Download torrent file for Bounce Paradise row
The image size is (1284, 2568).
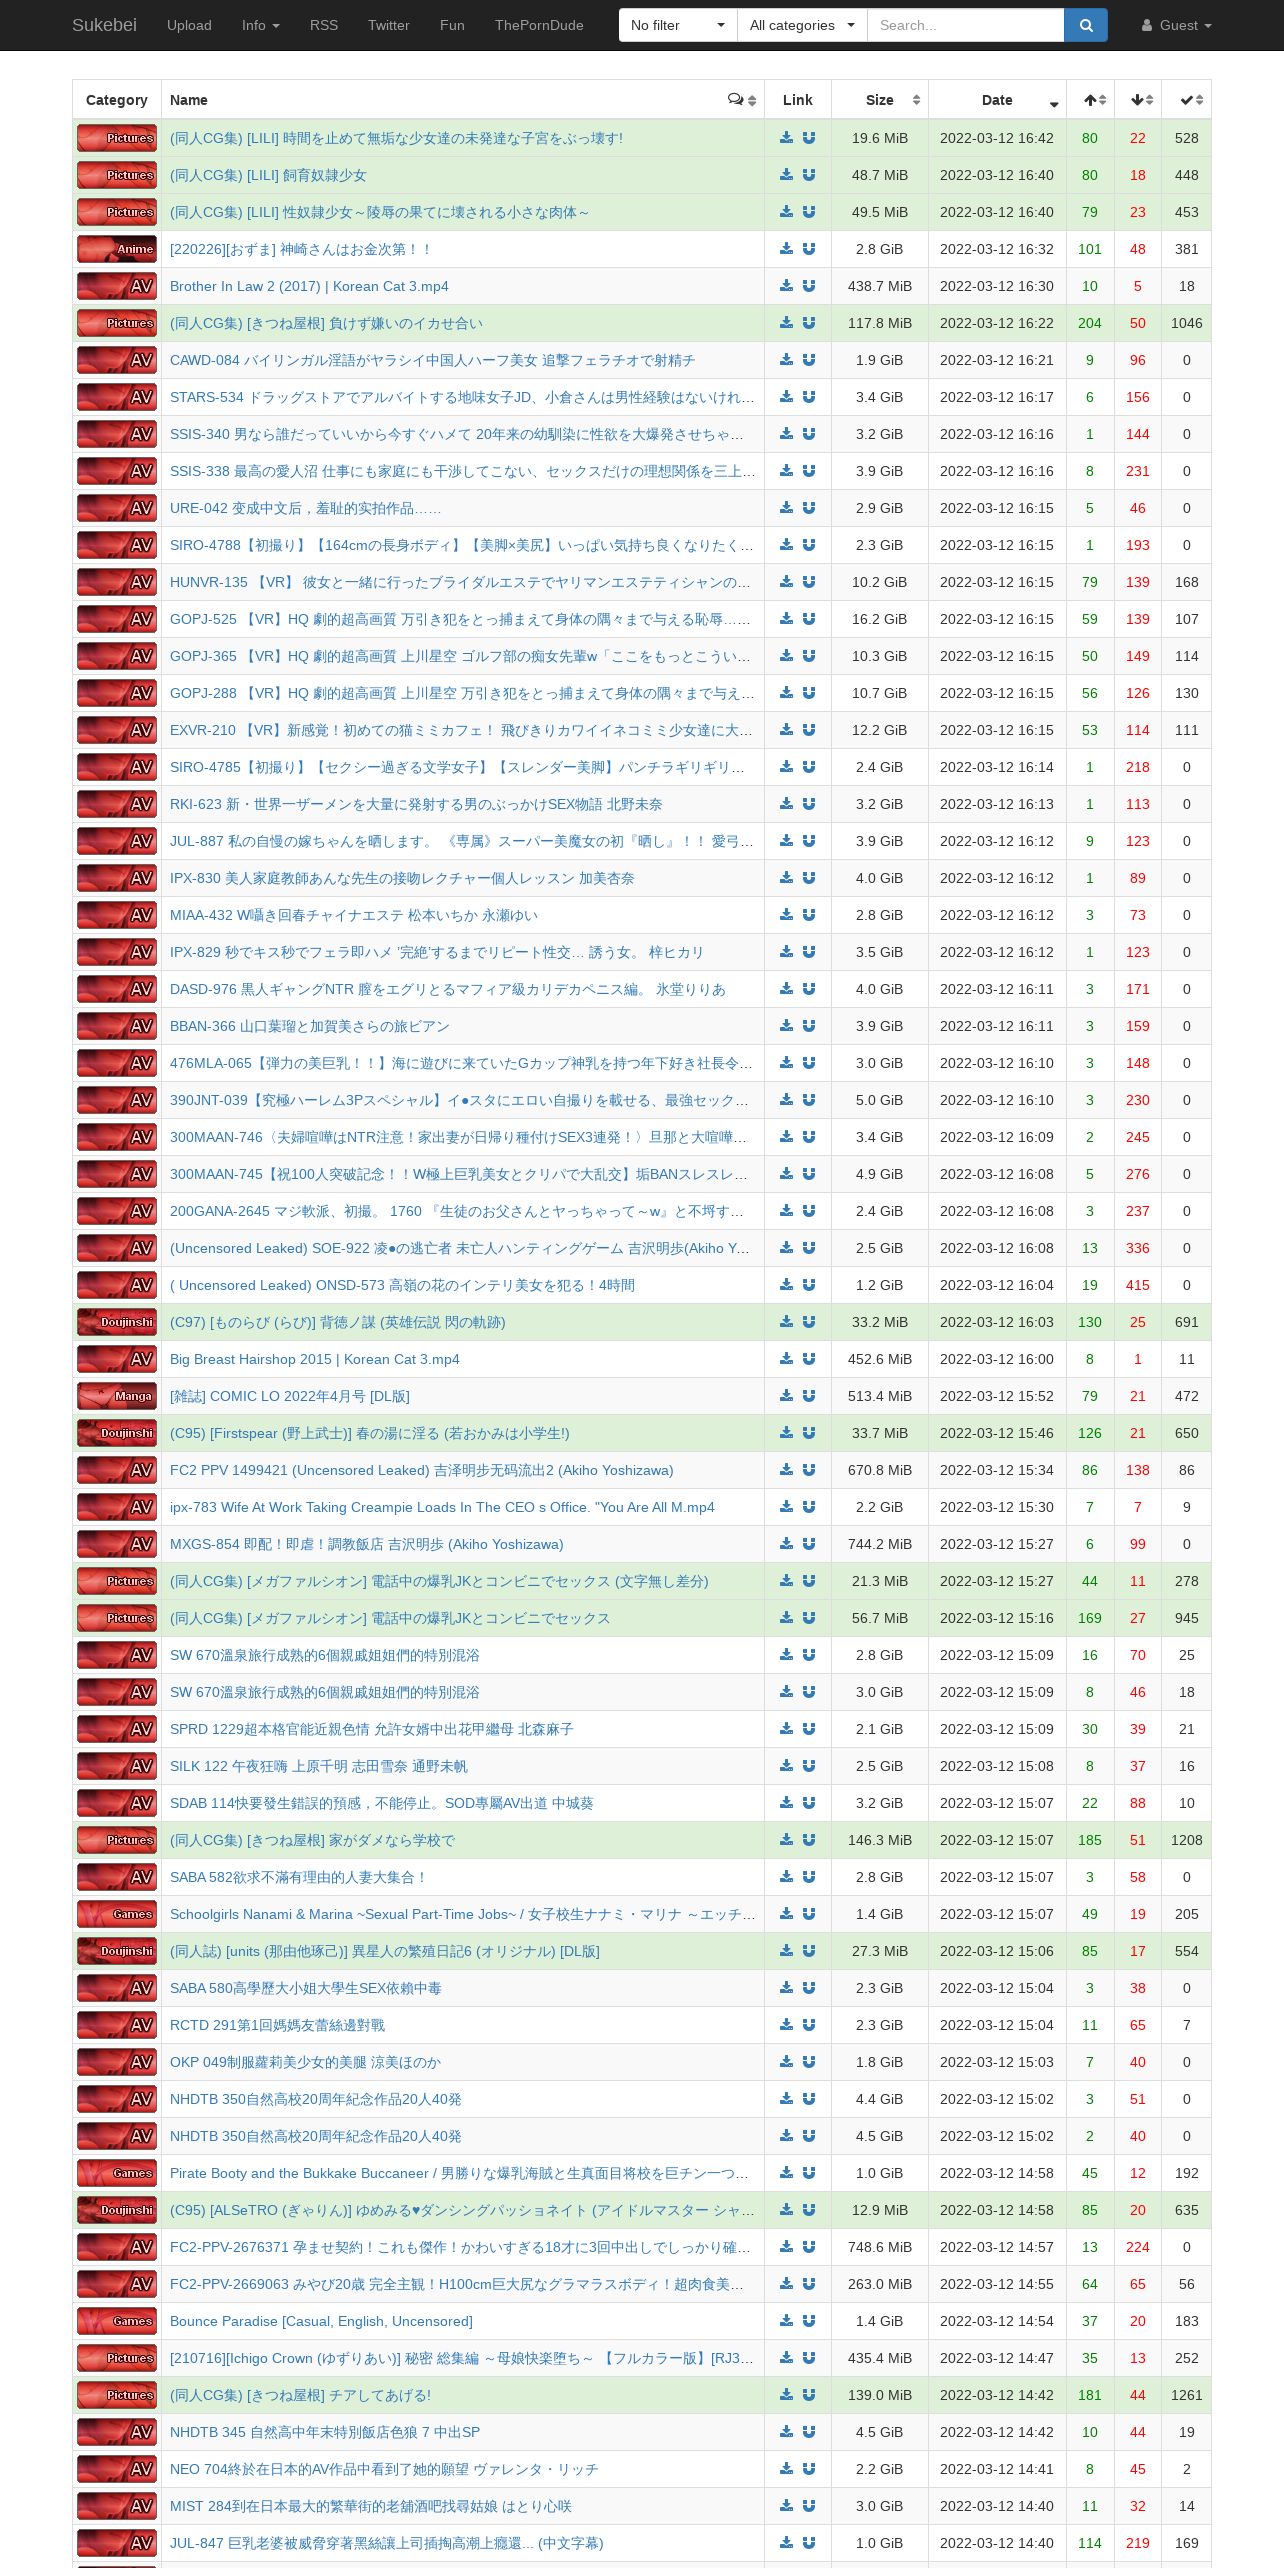point(786,2321)
